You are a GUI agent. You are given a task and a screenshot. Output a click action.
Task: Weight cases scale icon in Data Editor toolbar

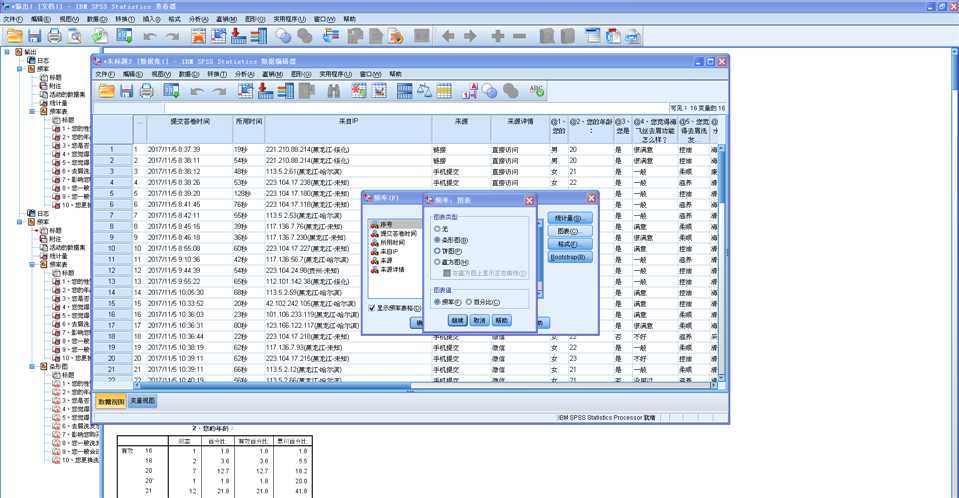click(424, 91)
